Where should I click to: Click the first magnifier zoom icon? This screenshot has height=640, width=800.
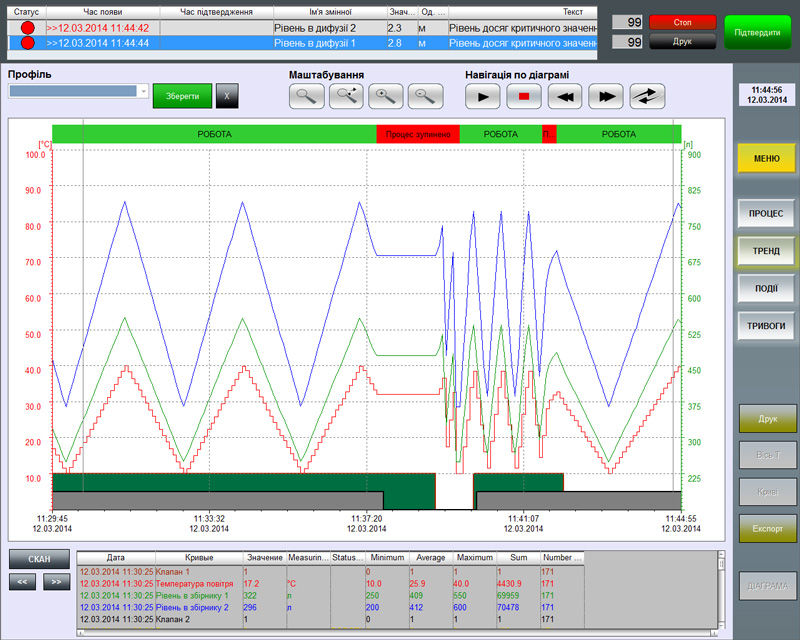(308, 96)
